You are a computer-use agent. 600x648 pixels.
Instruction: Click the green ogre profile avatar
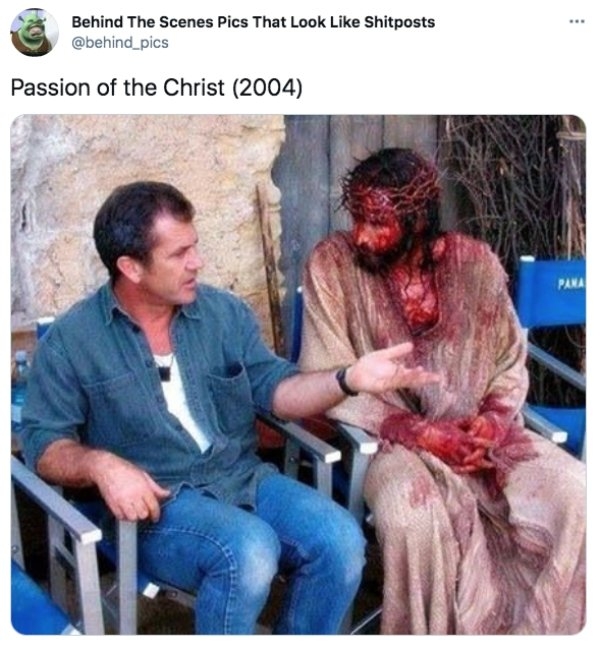tap(34, 32)
